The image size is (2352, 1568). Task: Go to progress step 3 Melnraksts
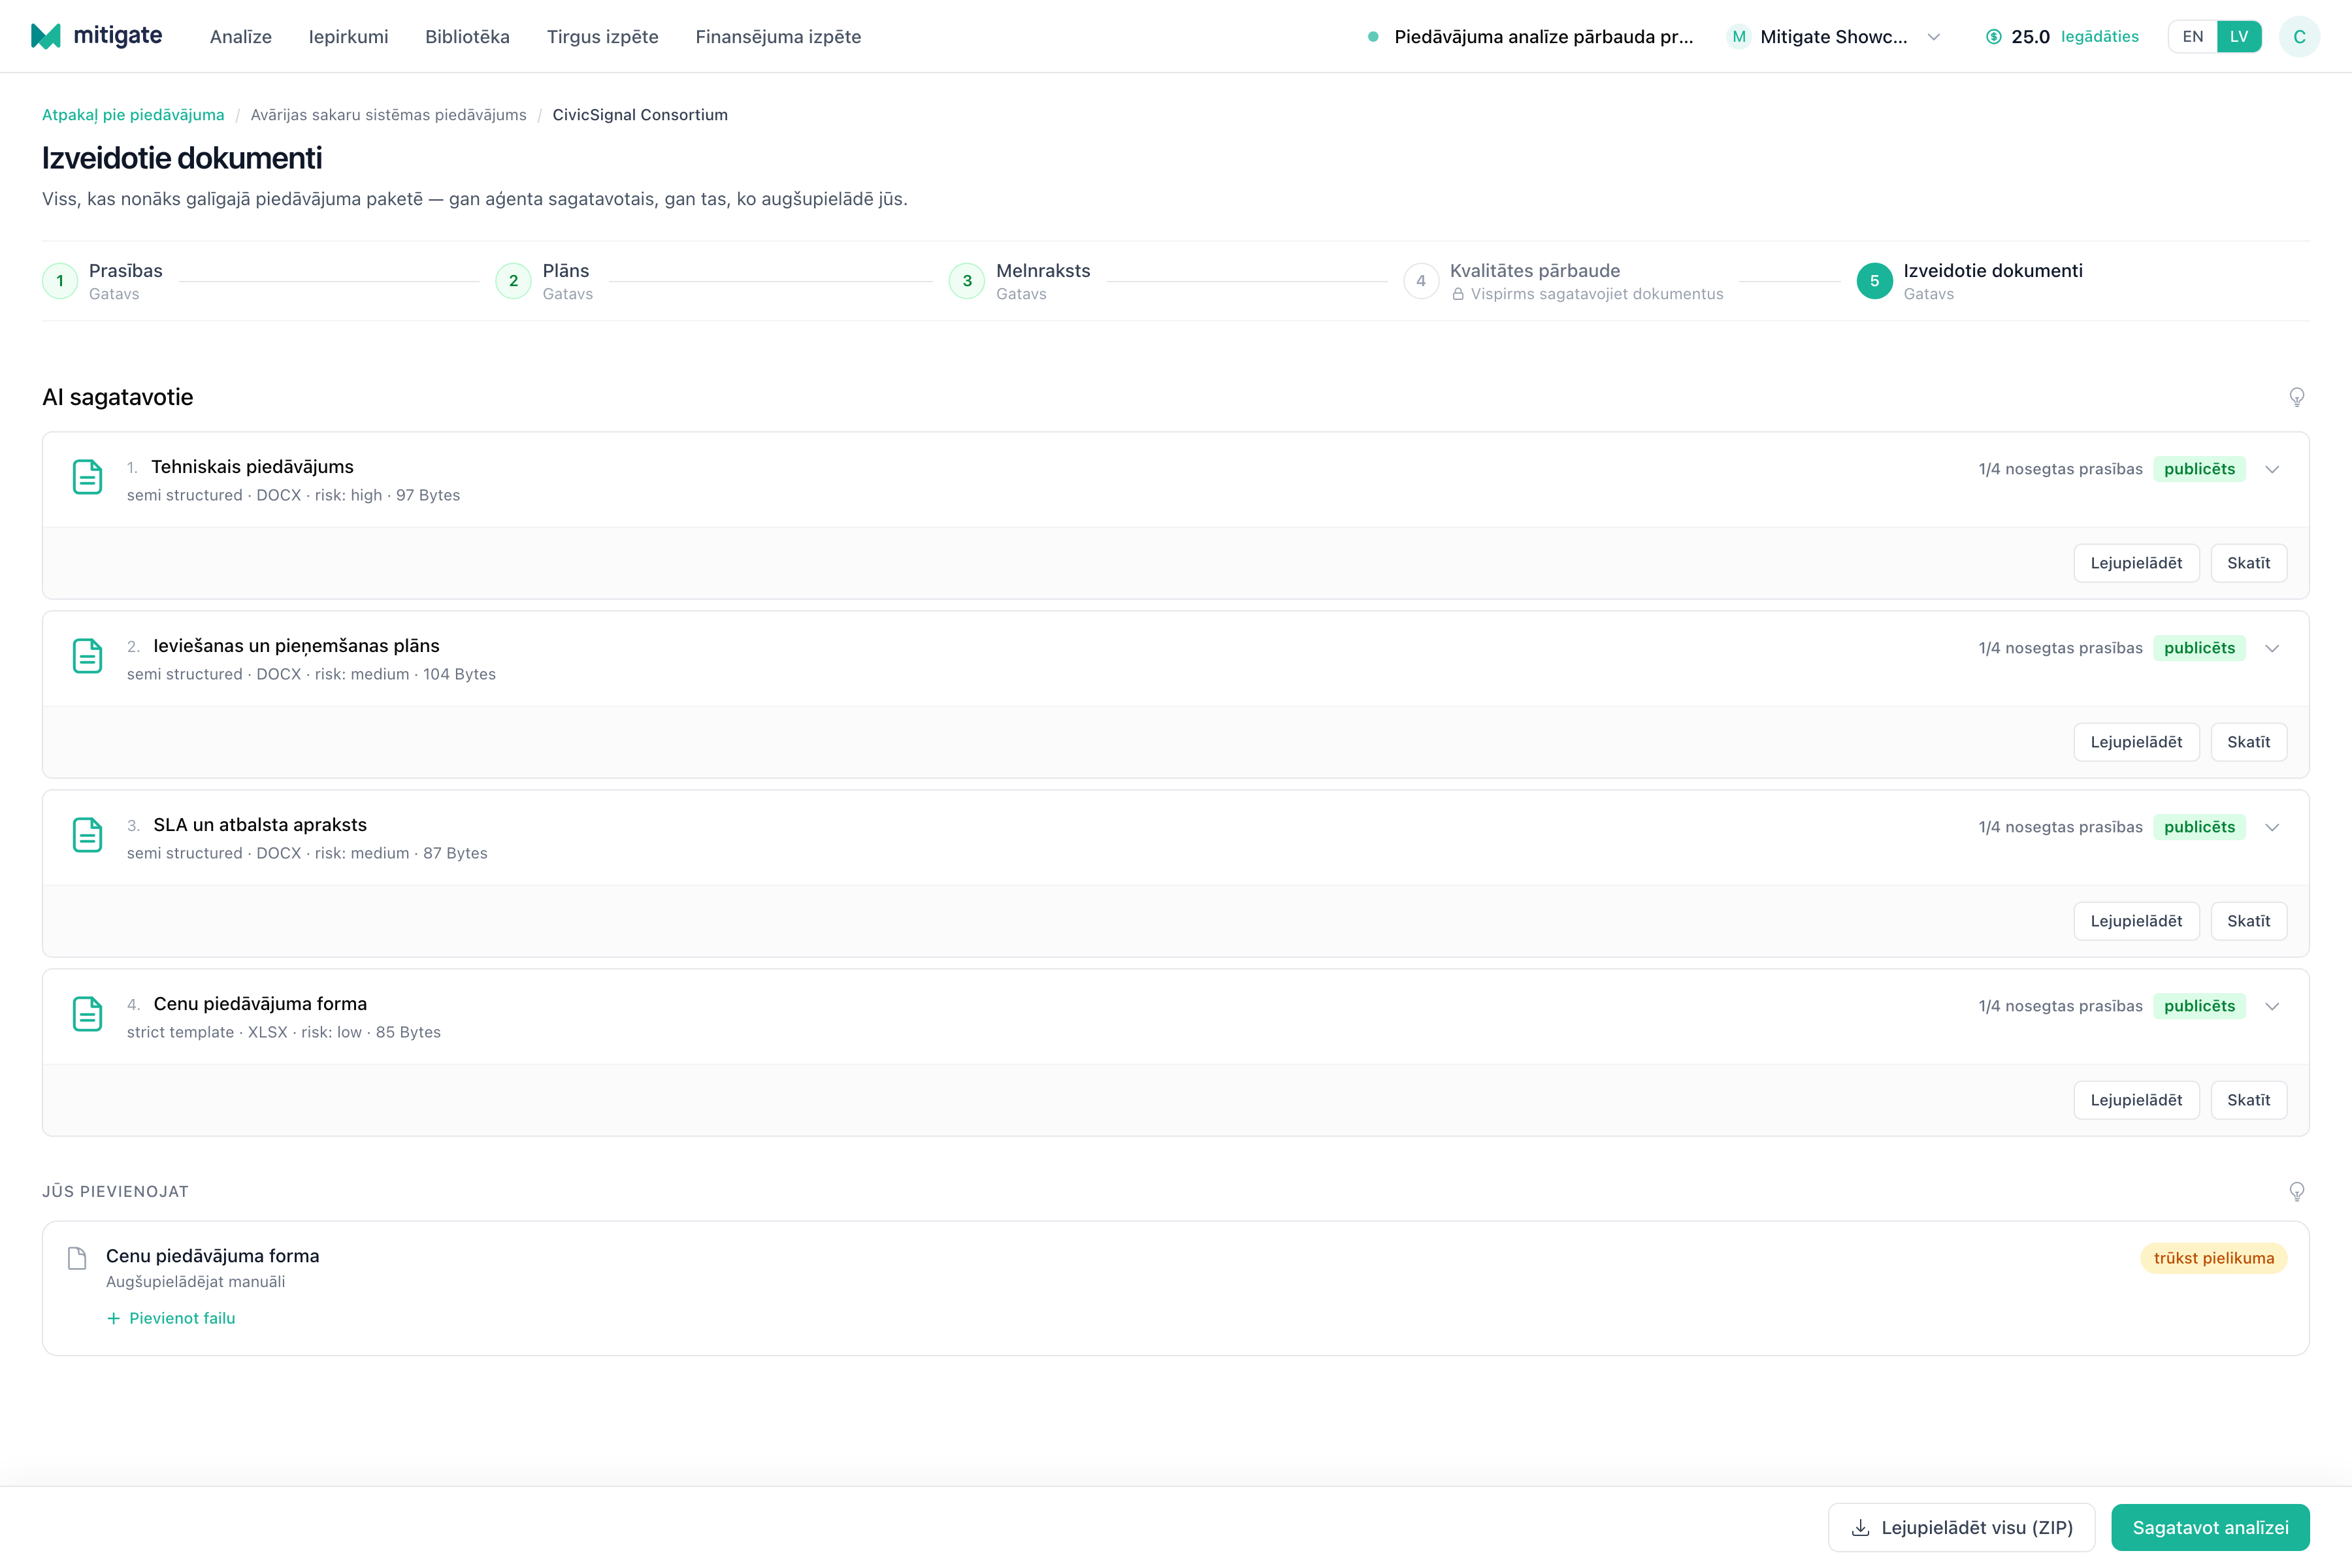click(1020, 281)
